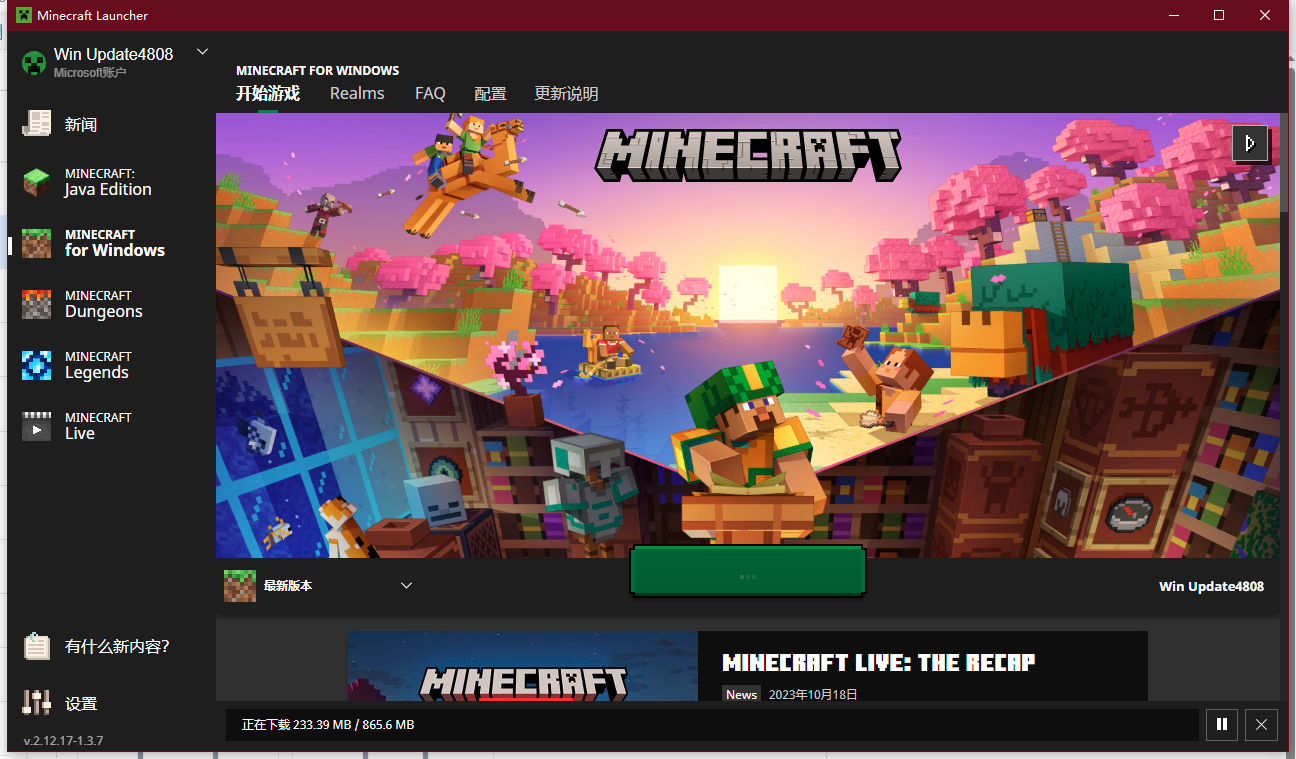This screenshot has width=1296, height=759.
Task: Open the 有什么新内容? label
Action: [117, 647]
